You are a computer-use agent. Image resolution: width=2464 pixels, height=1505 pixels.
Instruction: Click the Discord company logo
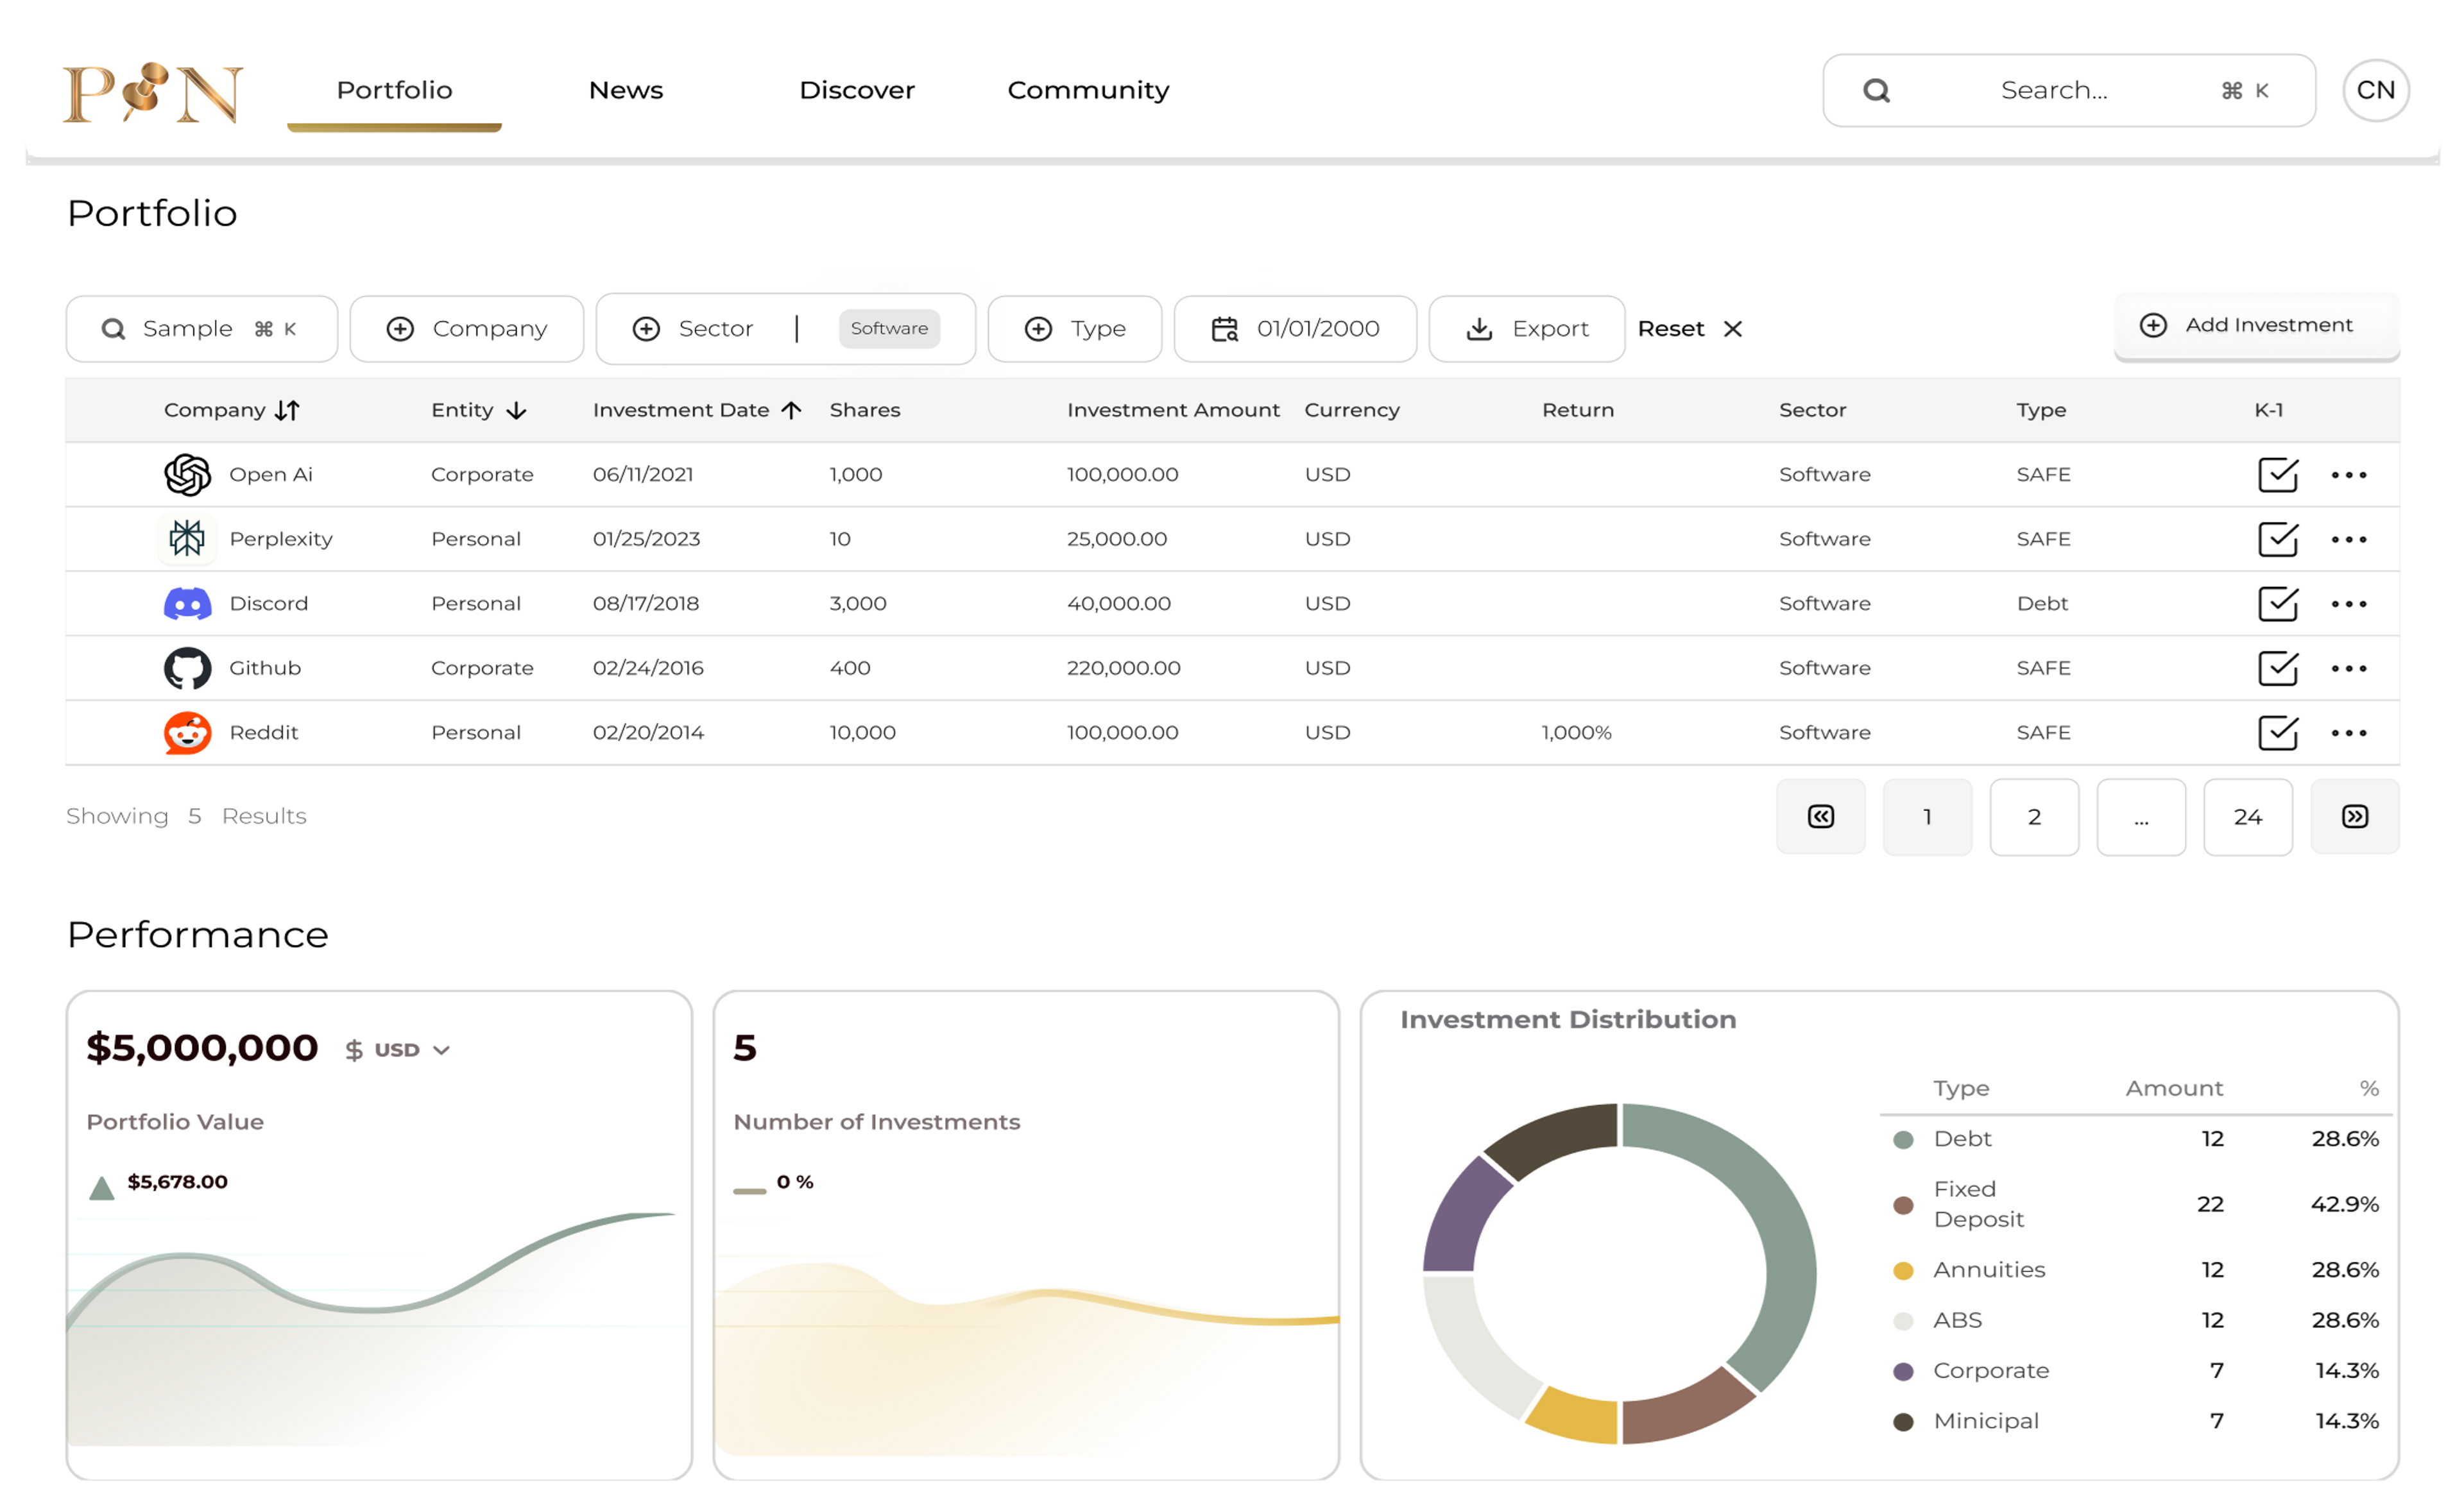coord(187,604)
